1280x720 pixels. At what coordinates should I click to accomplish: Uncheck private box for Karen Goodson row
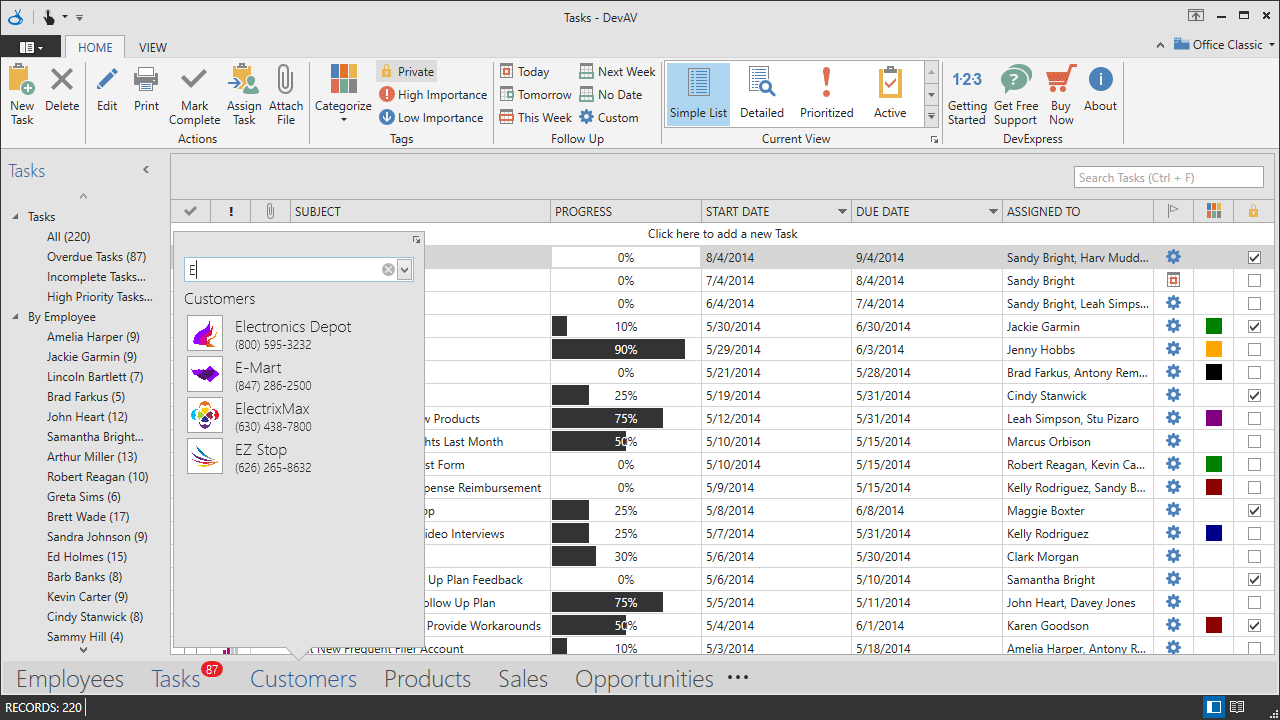coord(1254,626)
